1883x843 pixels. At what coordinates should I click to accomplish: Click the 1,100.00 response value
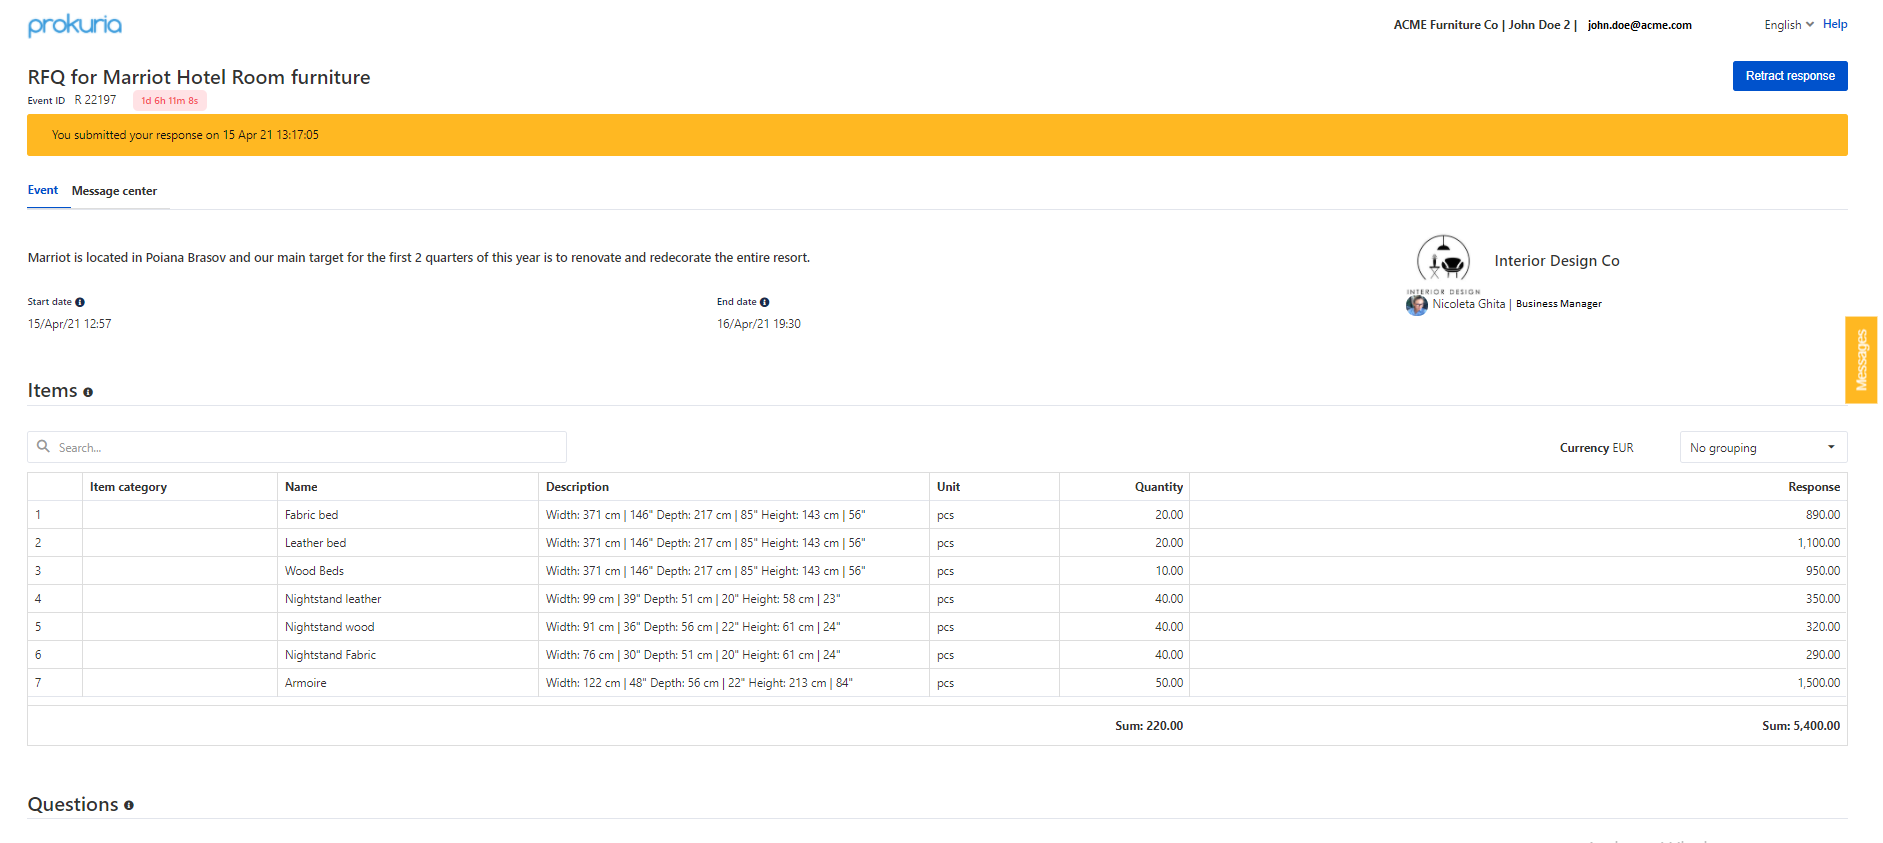tap(1818, 543)
